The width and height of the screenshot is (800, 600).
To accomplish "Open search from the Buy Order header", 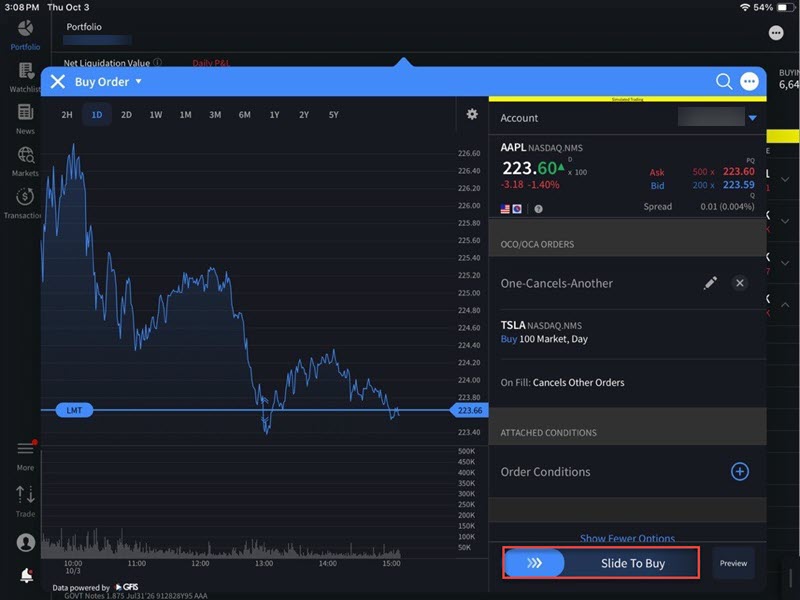I will point(723,82).
